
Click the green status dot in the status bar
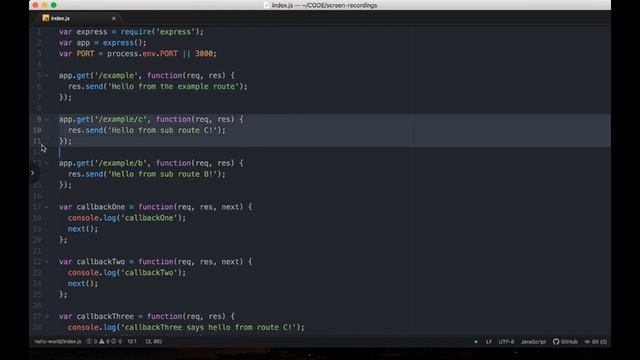(x=476, y=342)
